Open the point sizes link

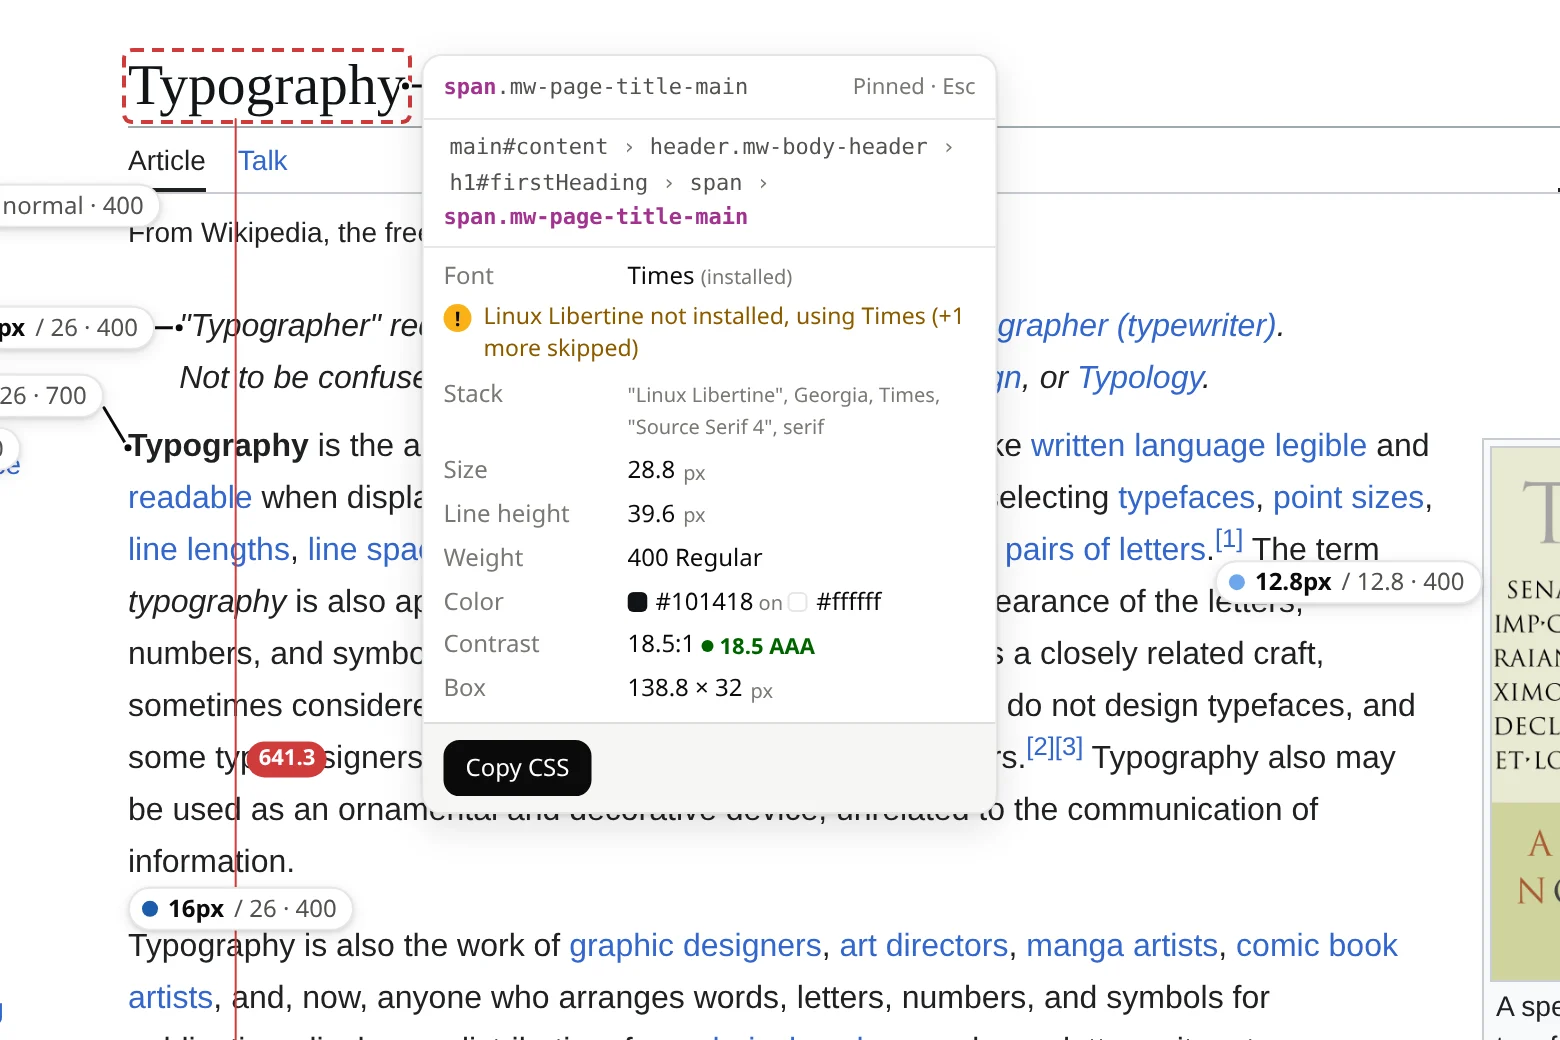coord(1348,497)
